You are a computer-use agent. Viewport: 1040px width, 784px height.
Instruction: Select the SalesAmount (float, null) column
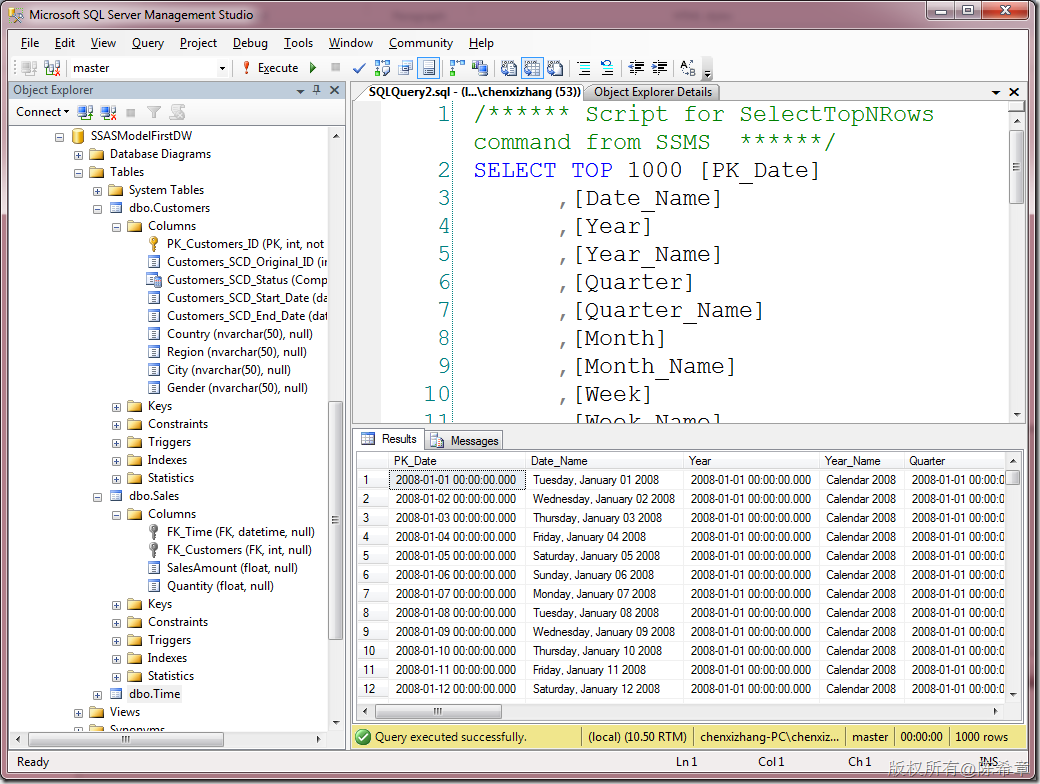[x=232, y=568]
